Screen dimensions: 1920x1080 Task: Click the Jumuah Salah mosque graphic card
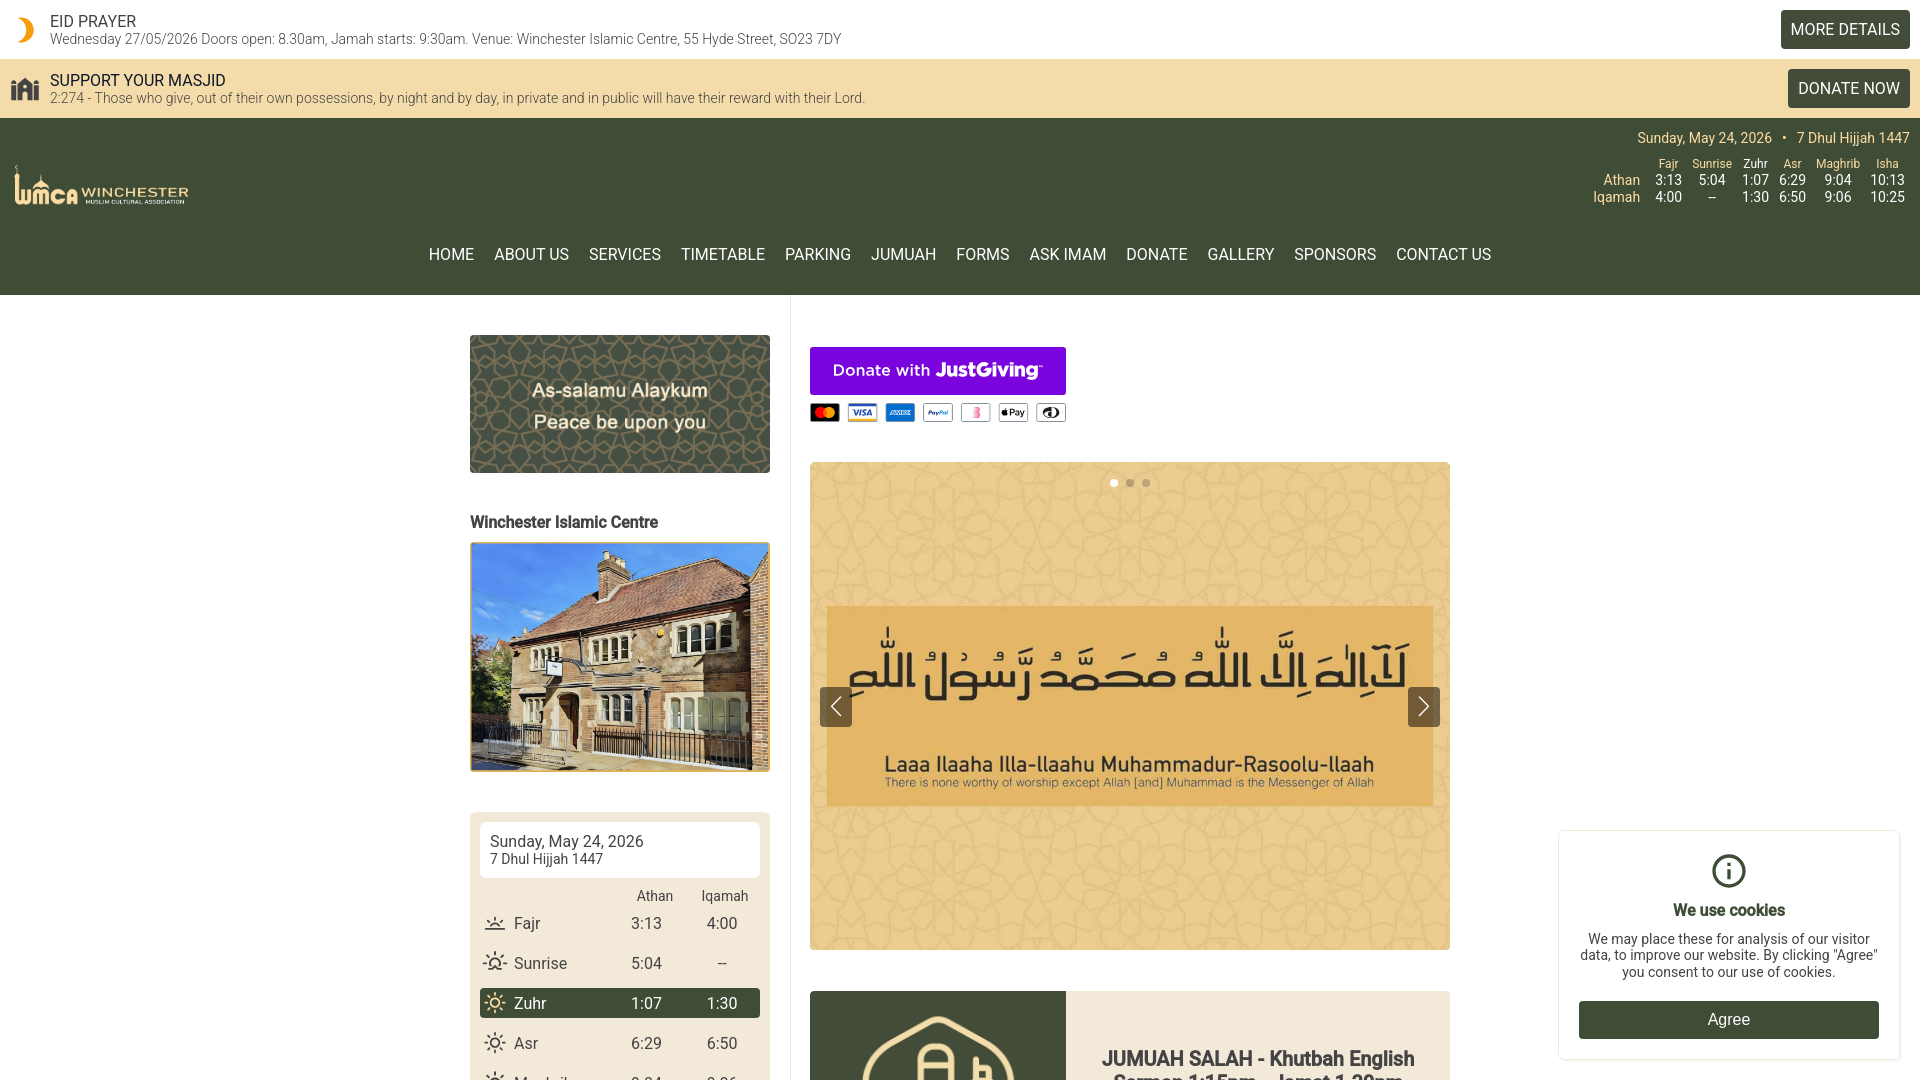938,1036
